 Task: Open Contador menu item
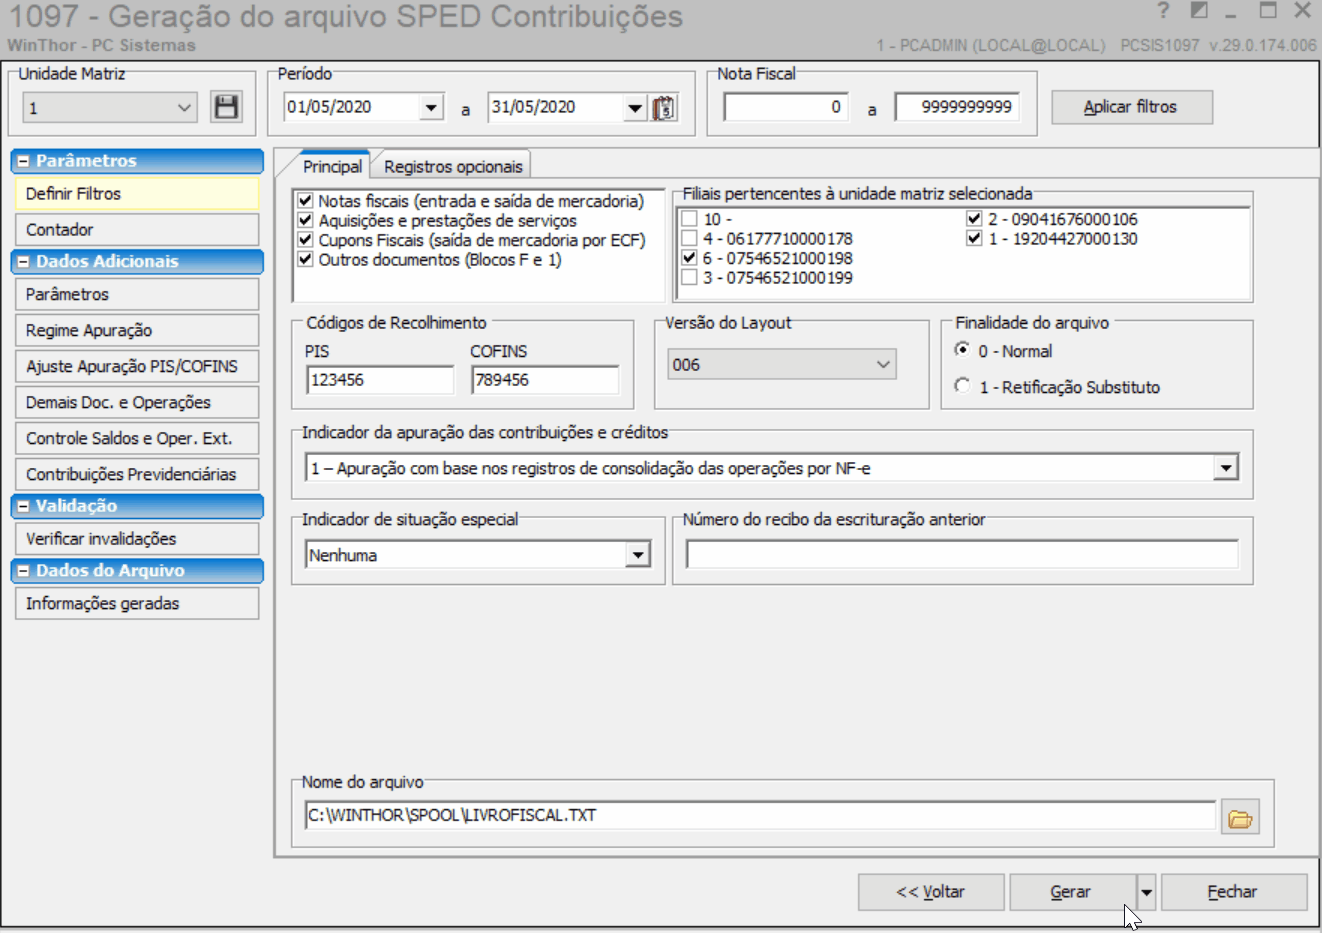coord(137,230)
